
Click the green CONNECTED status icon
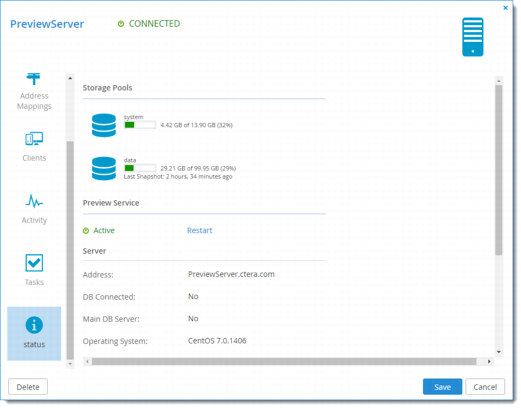click(x=121, y=24)
